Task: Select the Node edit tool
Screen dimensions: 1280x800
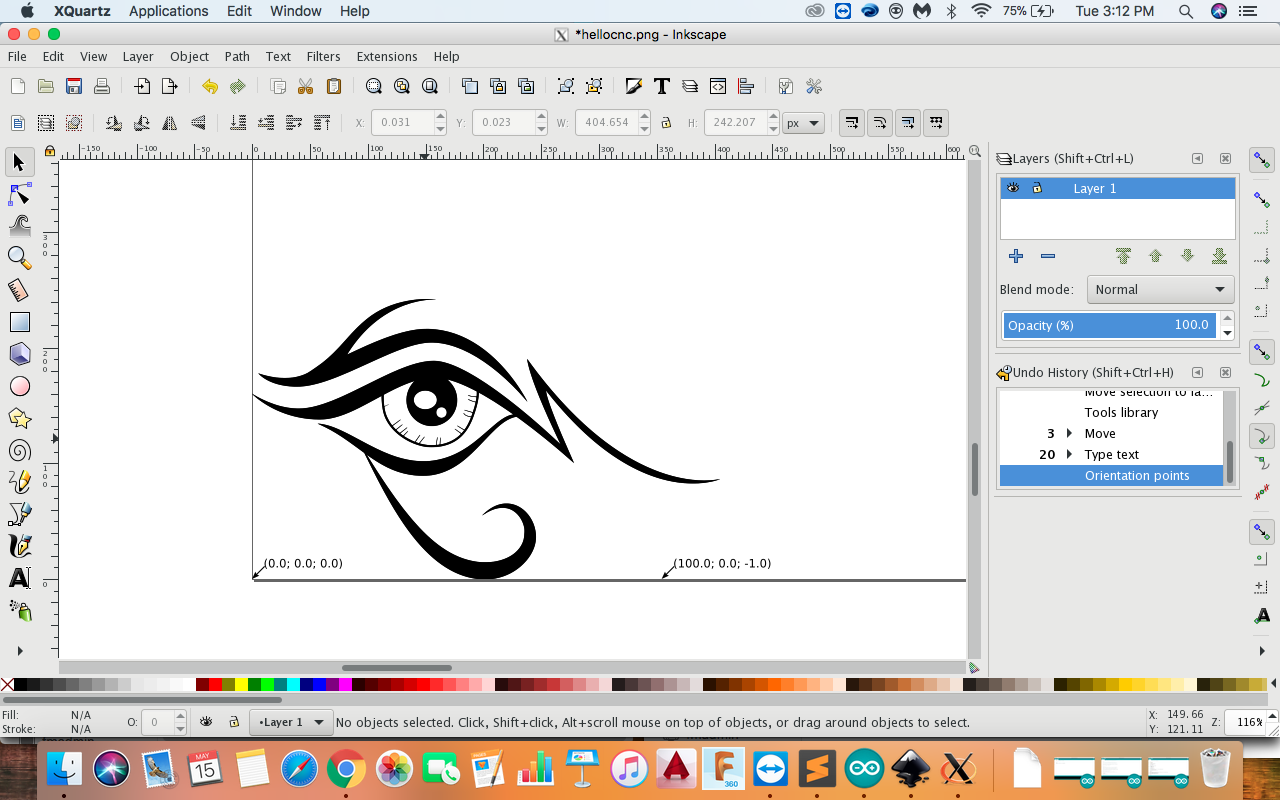Action: click(19, 193)
